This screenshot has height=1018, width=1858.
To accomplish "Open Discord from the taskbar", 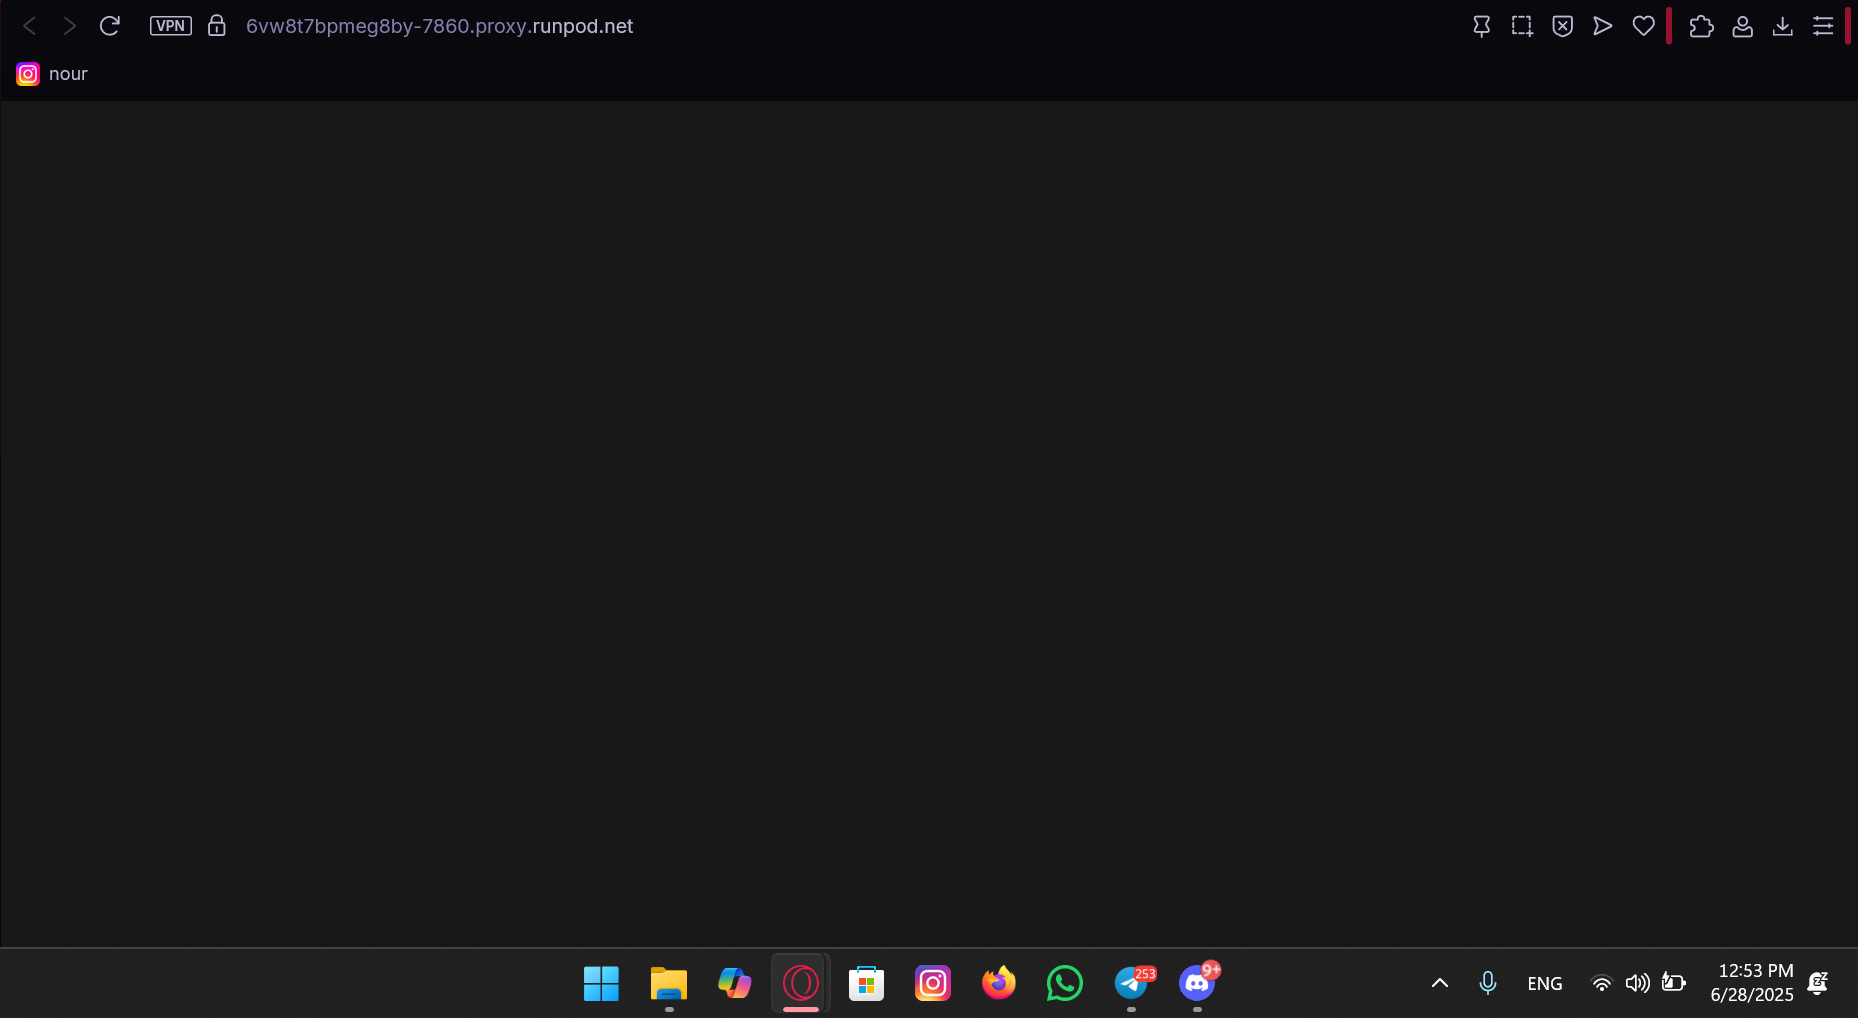I will point(1198,984).
